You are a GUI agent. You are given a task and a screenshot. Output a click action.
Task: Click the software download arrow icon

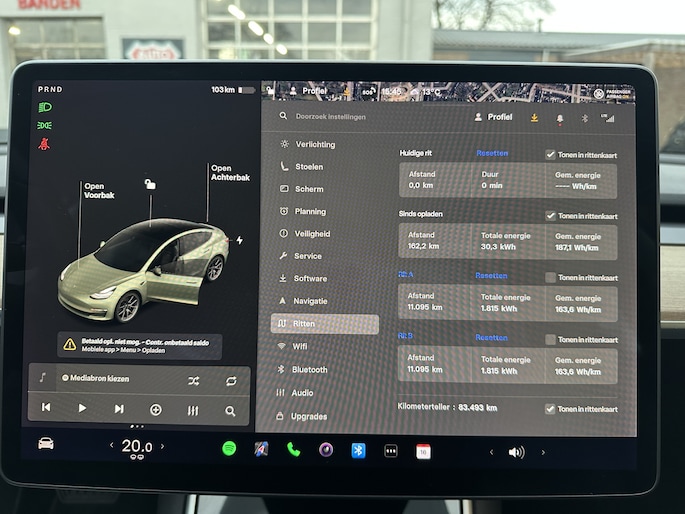coord(534,118)
